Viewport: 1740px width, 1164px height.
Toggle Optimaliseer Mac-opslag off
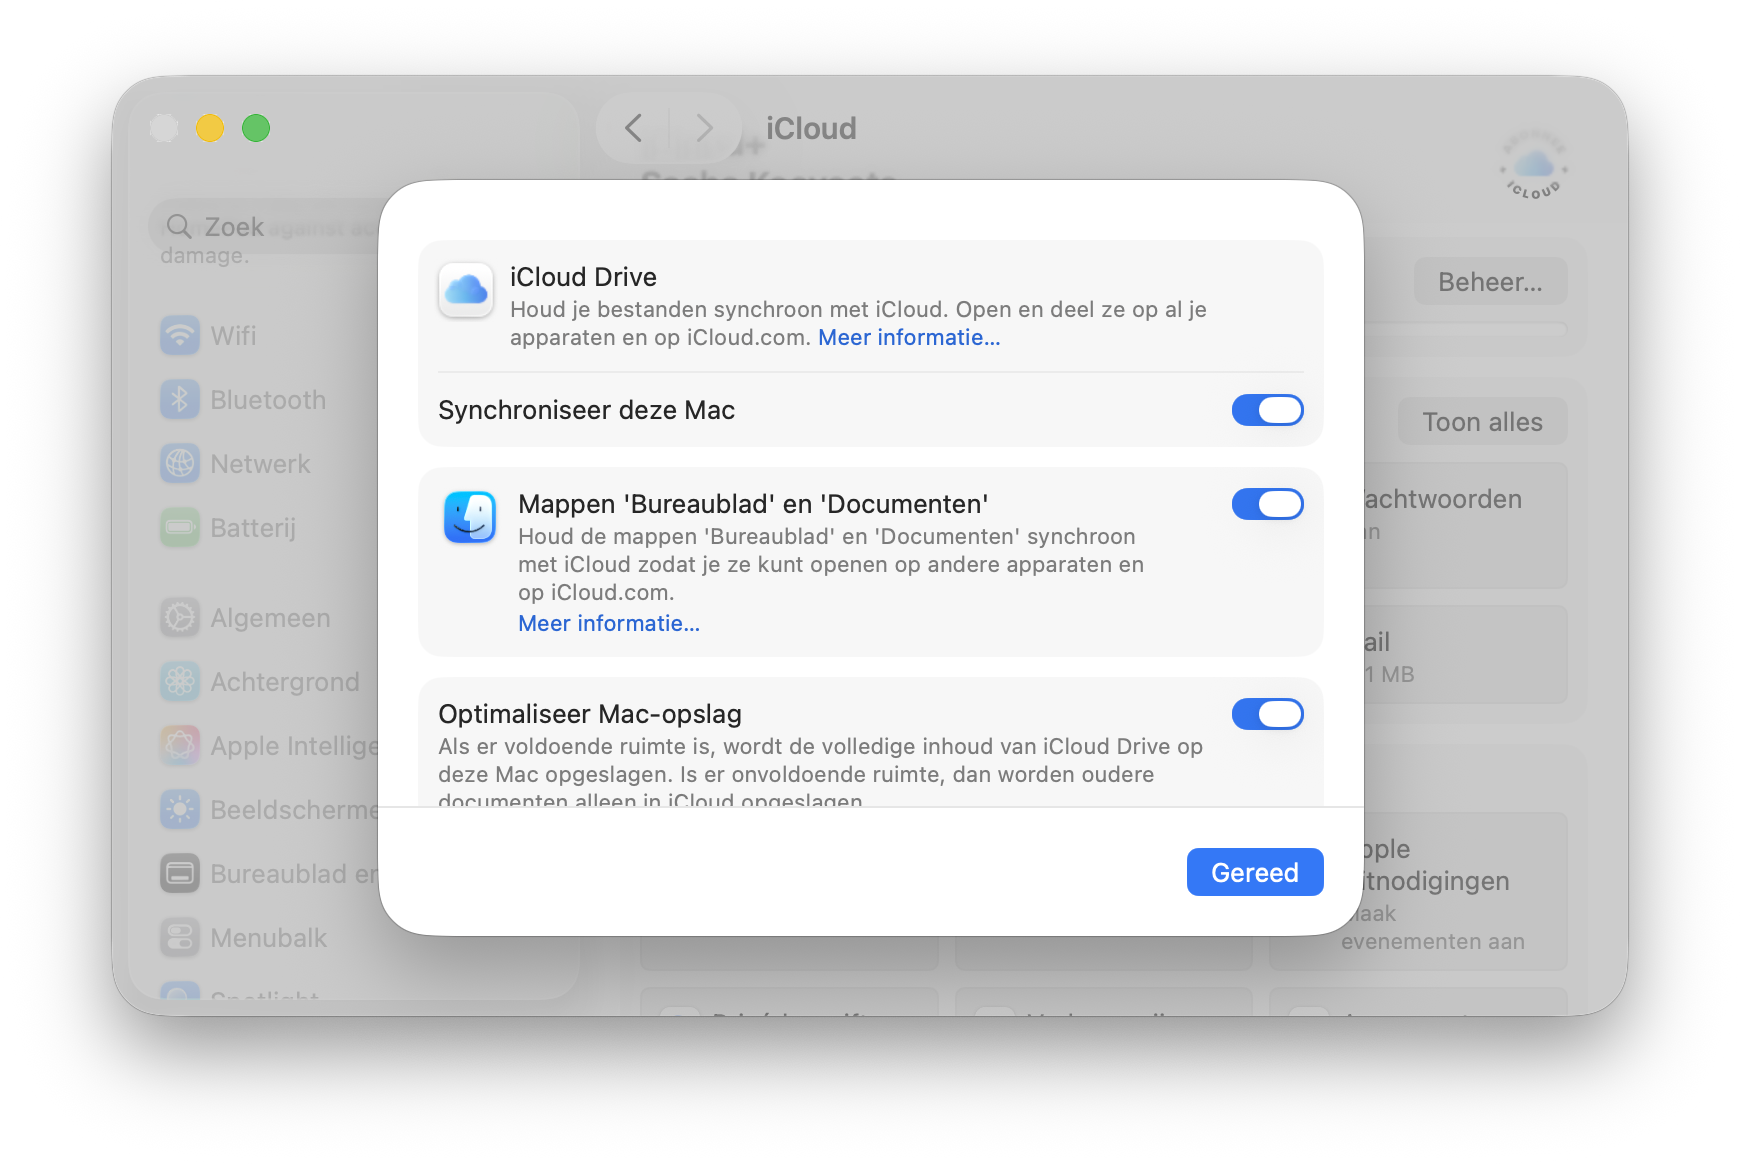pos(1267,714)
